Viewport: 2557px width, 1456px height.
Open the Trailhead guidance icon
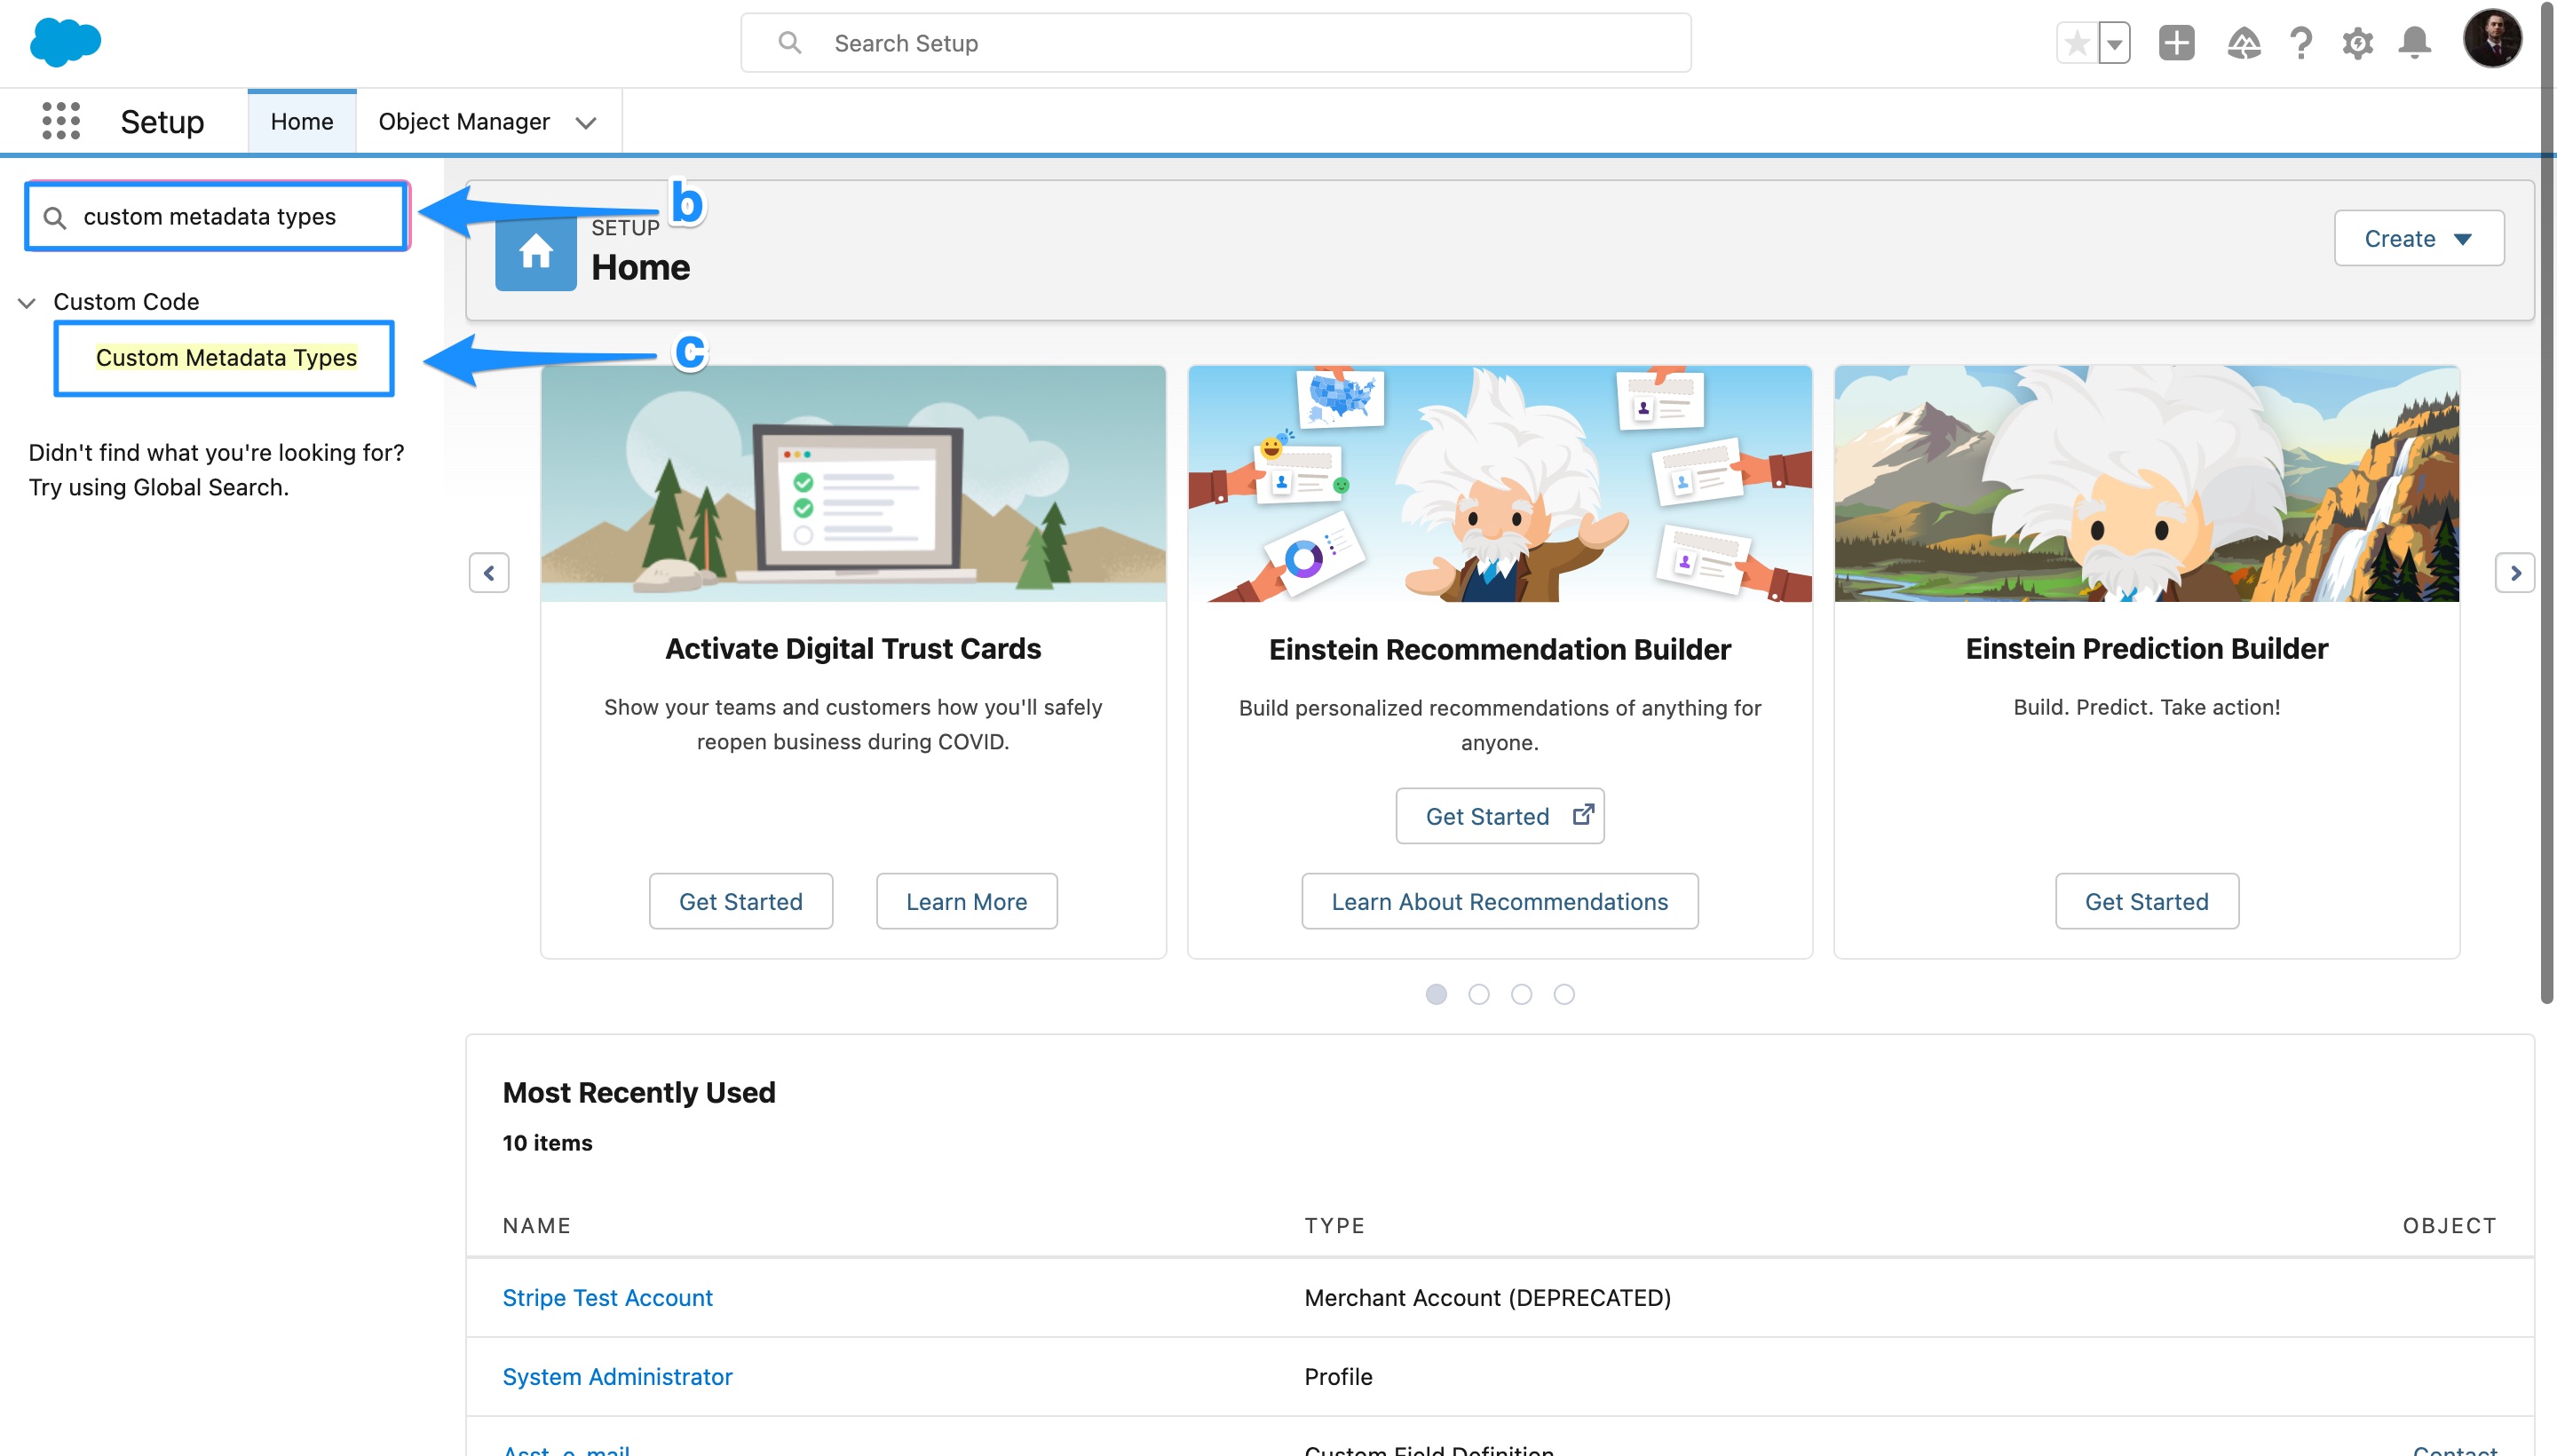coord(2243,43)
